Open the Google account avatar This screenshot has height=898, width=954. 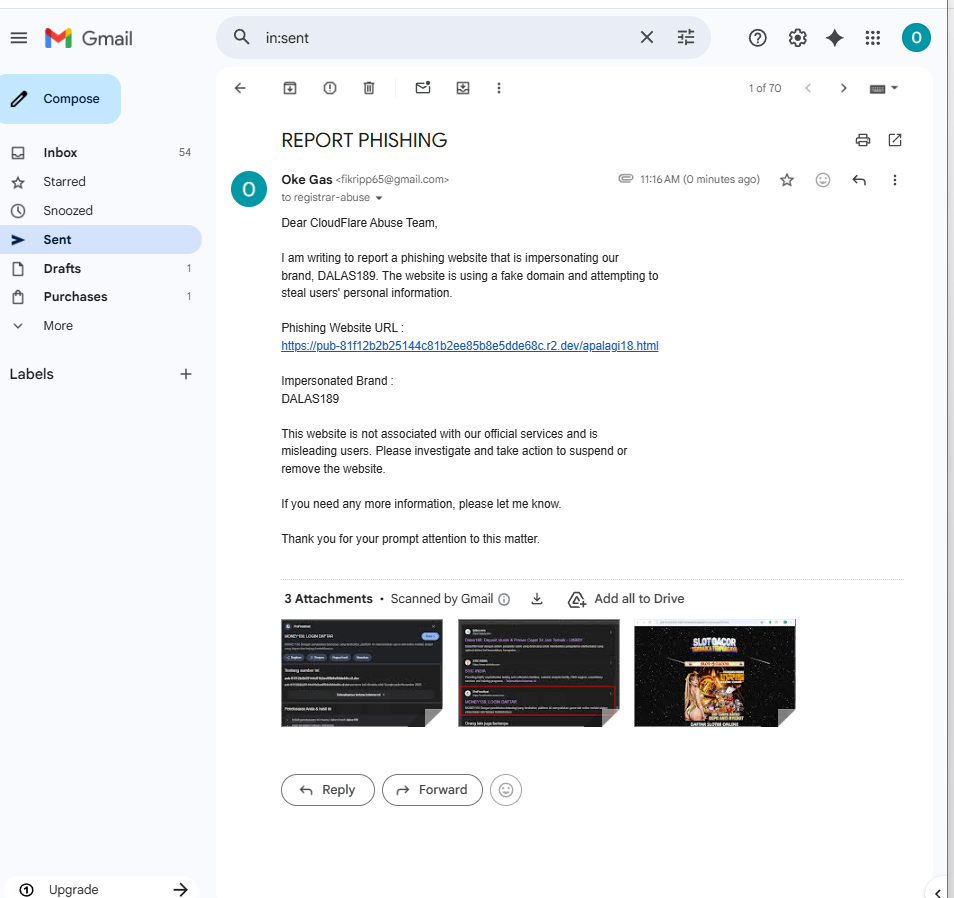[x=916, y=38]
